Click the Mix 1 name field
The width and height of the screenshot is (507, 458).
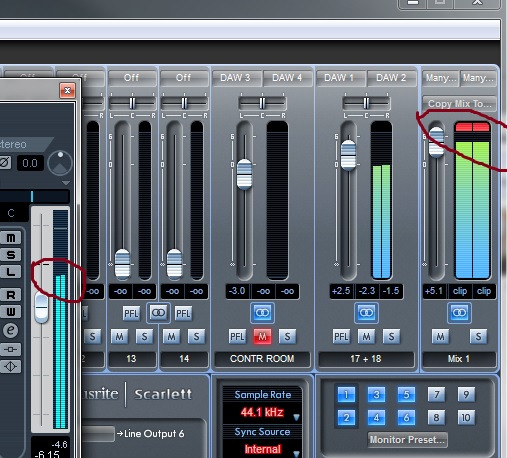point(459,359)
